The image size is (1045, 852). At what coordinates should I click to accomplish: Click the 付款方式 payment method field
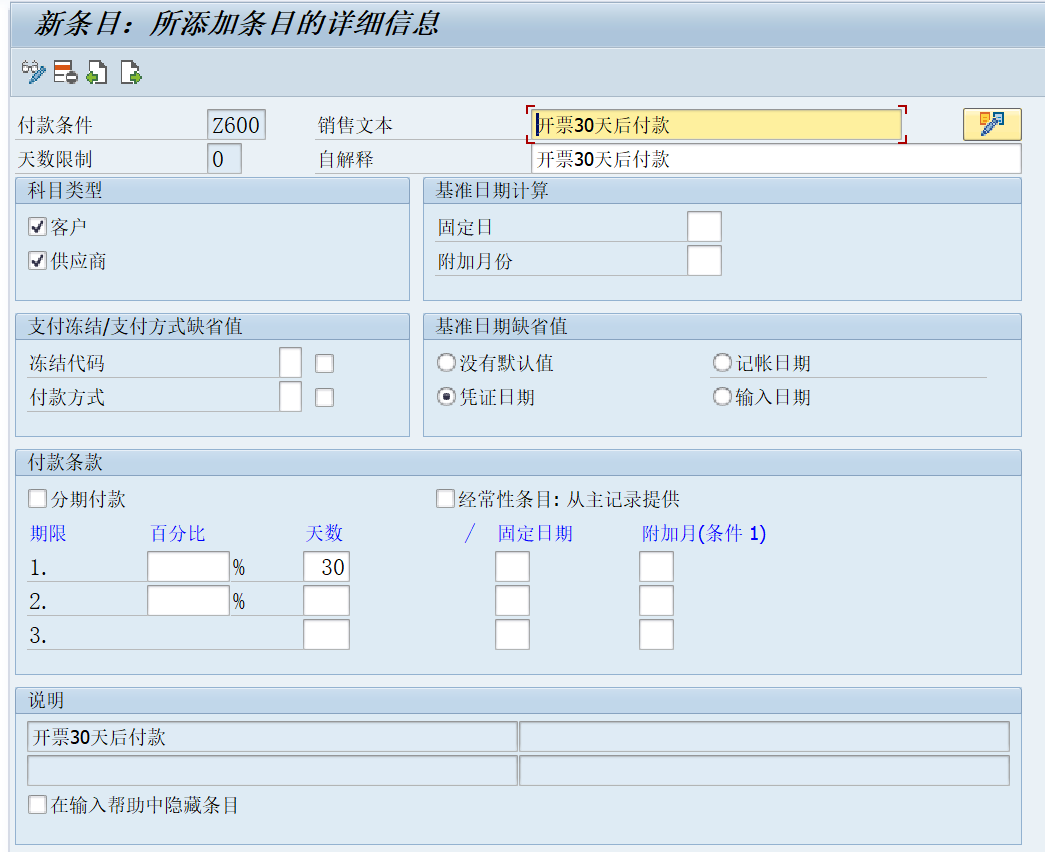[x=290, y=396]
